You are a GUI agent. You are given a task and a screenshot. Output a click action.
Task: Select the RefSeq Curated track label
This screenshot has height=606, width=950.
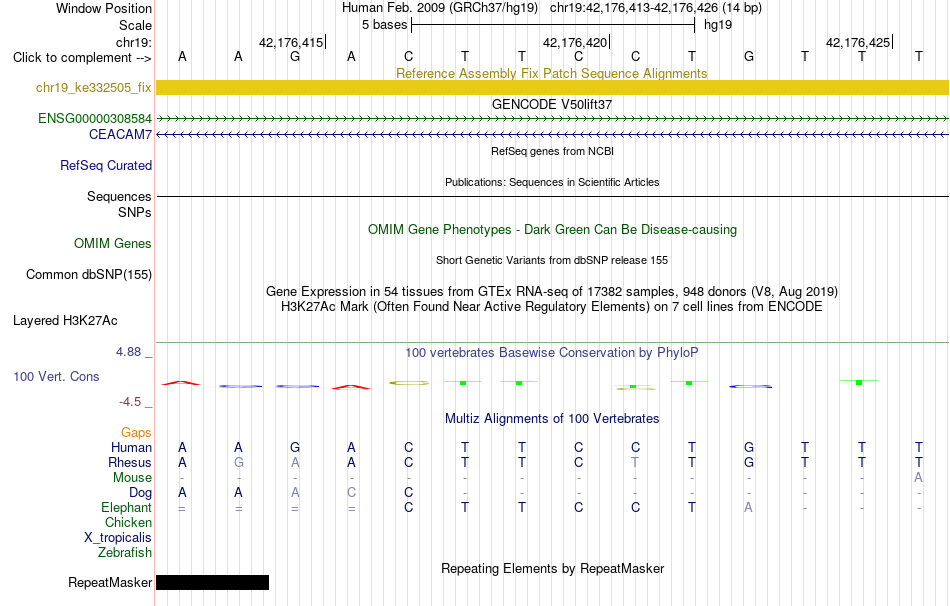tap(105, 165)
